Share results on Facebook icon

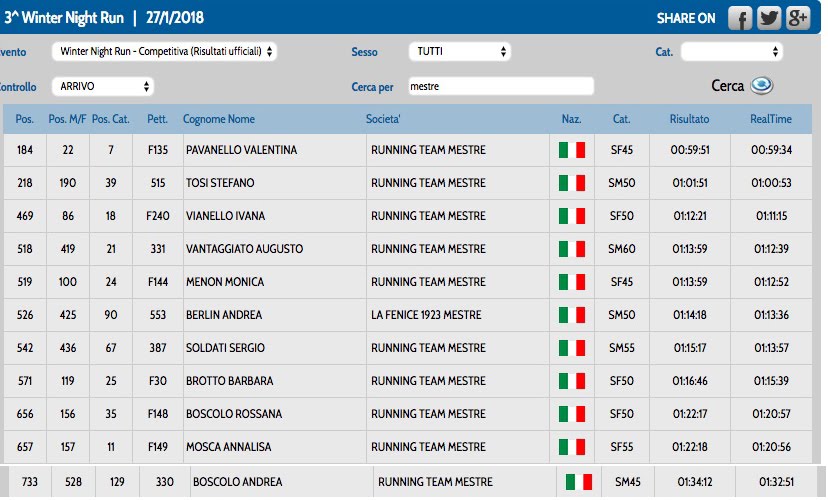click(x=740, y=18)
